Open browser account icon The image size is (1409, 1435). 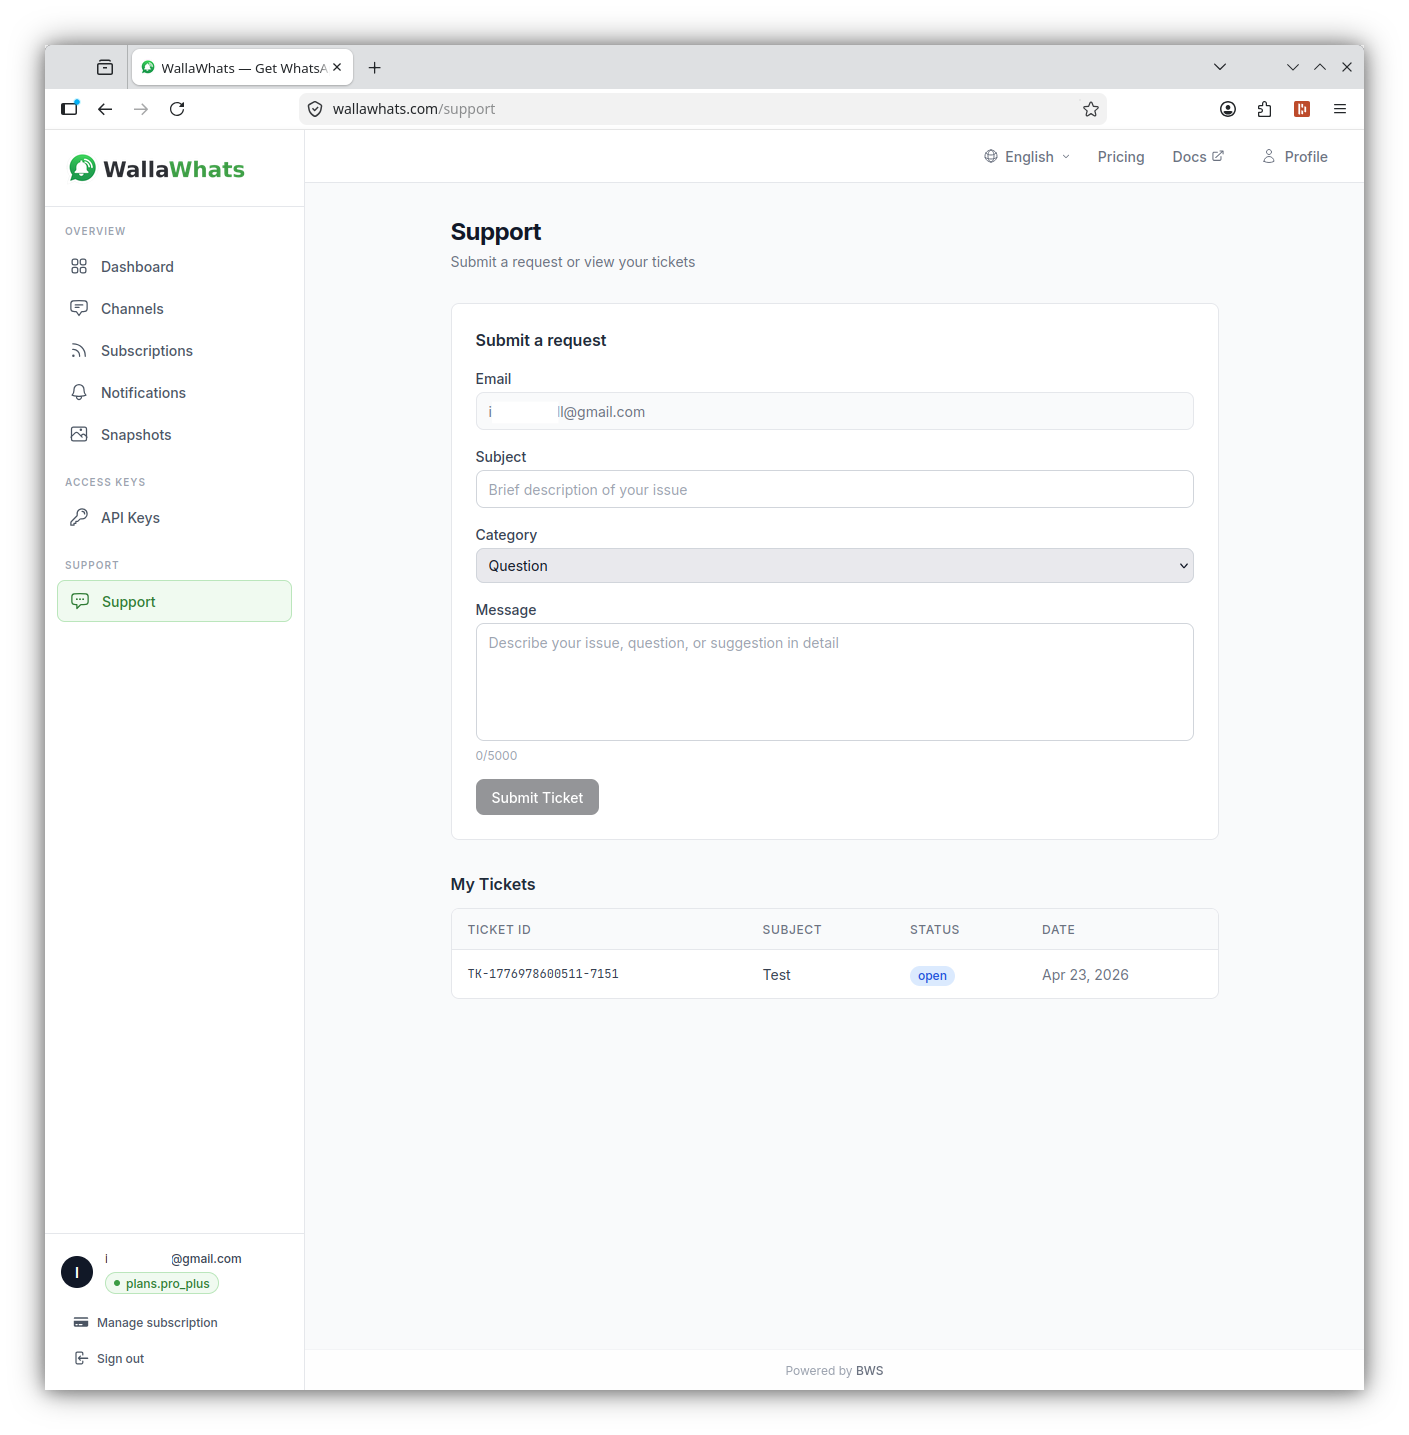pos(1228,109)
